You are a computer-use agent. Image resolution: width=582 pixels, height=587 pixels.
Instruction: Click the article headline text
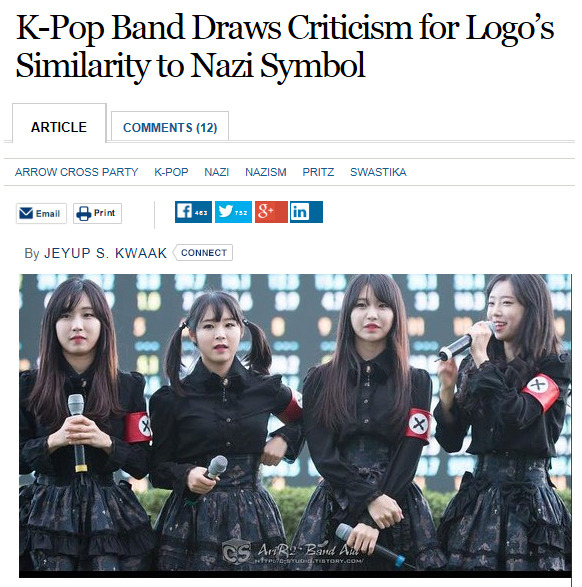[284, 46]
